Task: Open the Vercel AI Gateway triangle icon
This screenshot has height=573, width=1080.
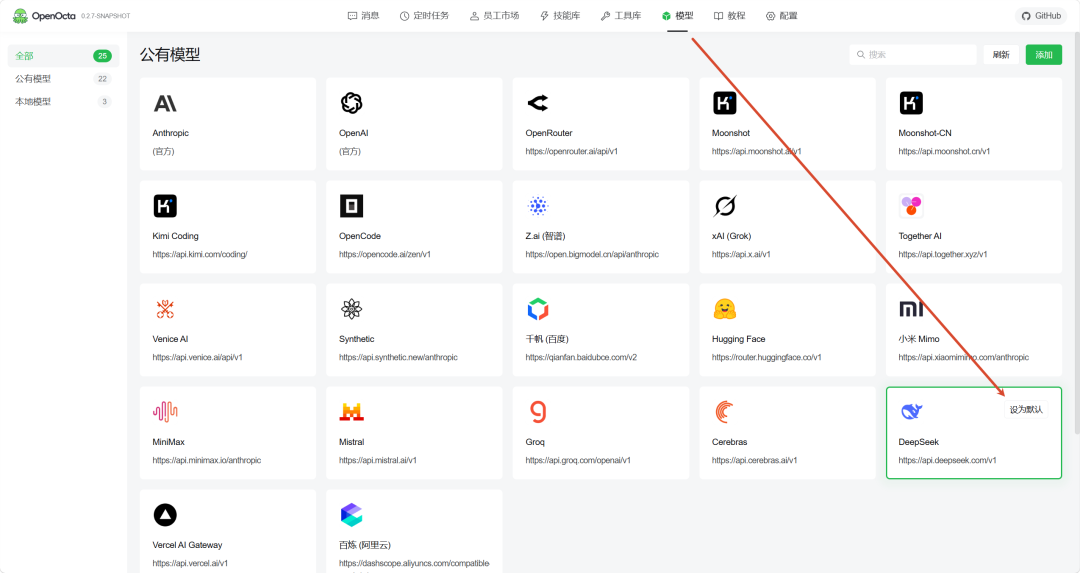Action: pyautogui.click(x=165, y=515)
